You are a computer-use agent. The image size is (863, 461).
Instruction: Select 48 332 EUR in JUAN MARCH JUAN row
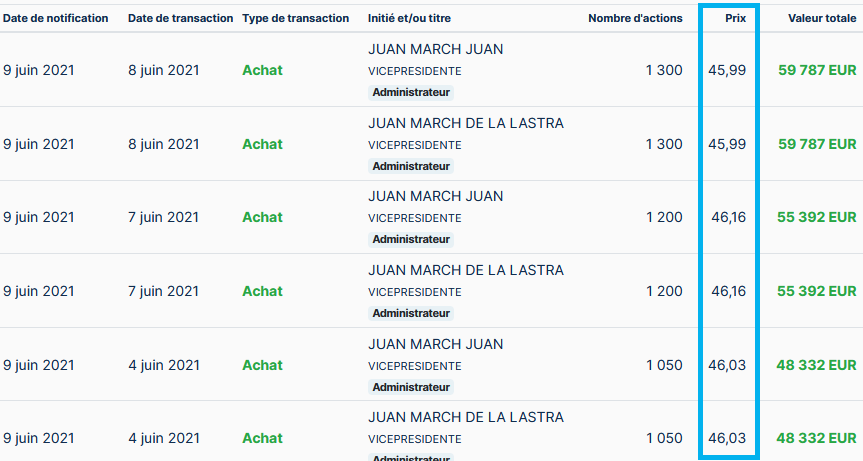click(816, 365)
